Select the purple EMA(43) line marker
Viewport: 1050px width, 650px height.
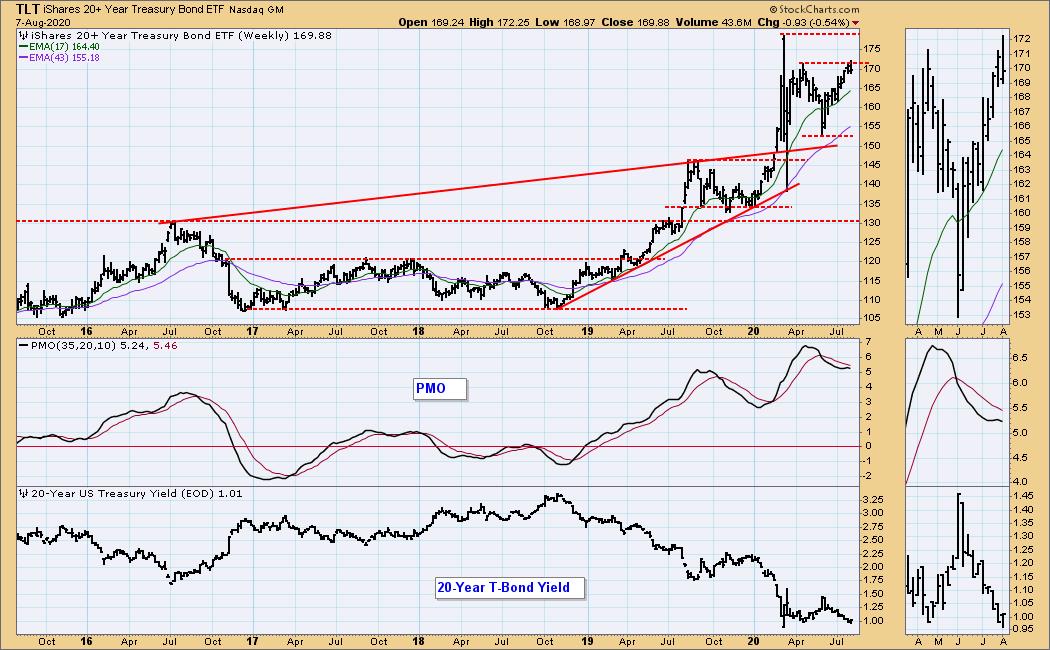23,58
